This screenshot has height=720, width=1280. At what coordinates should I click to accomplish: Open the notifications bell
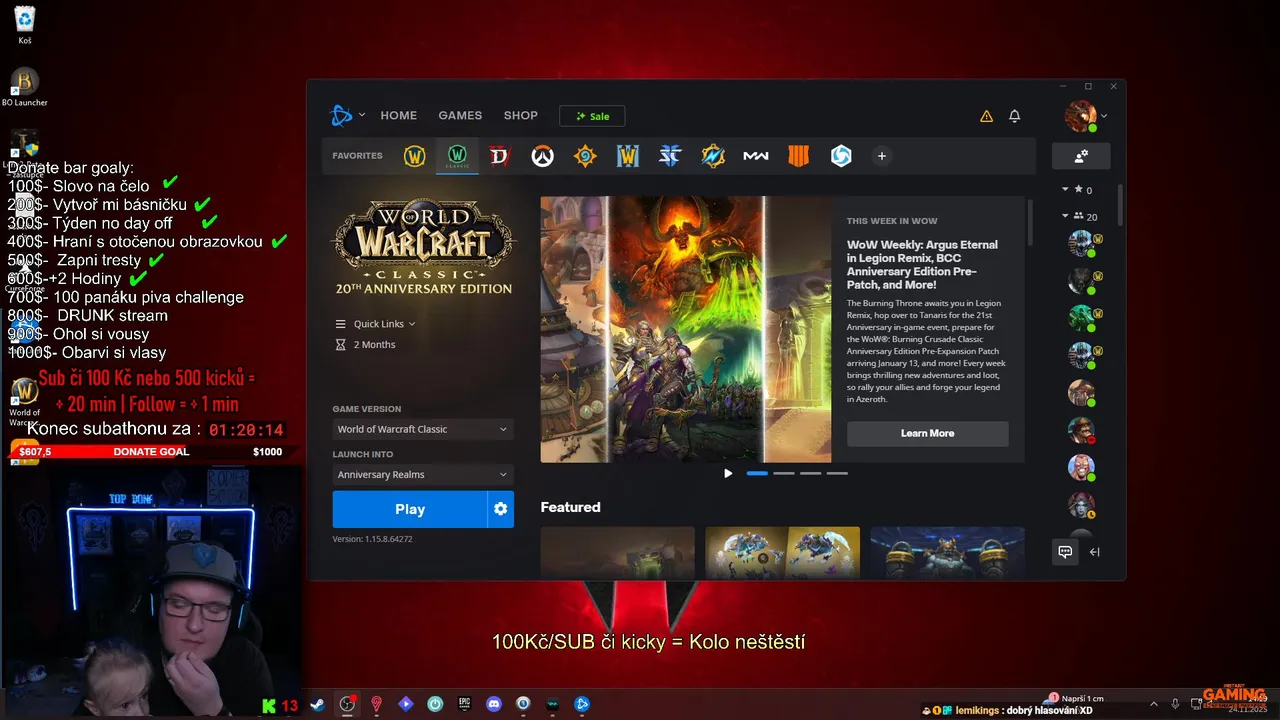tap(1014, 116)
